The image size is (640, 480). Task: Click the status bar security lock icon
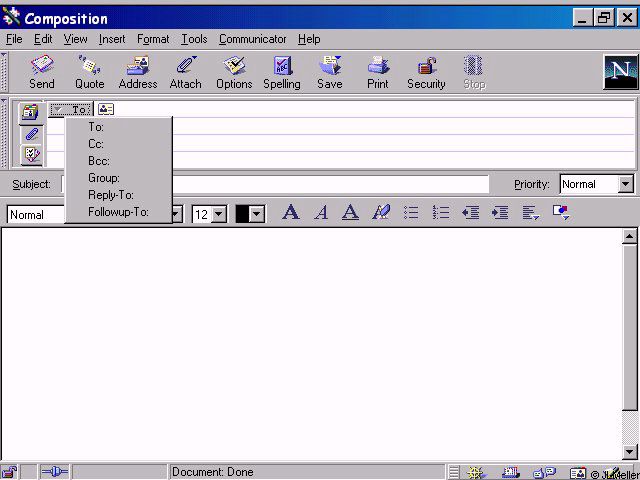(x=10, y=472)
